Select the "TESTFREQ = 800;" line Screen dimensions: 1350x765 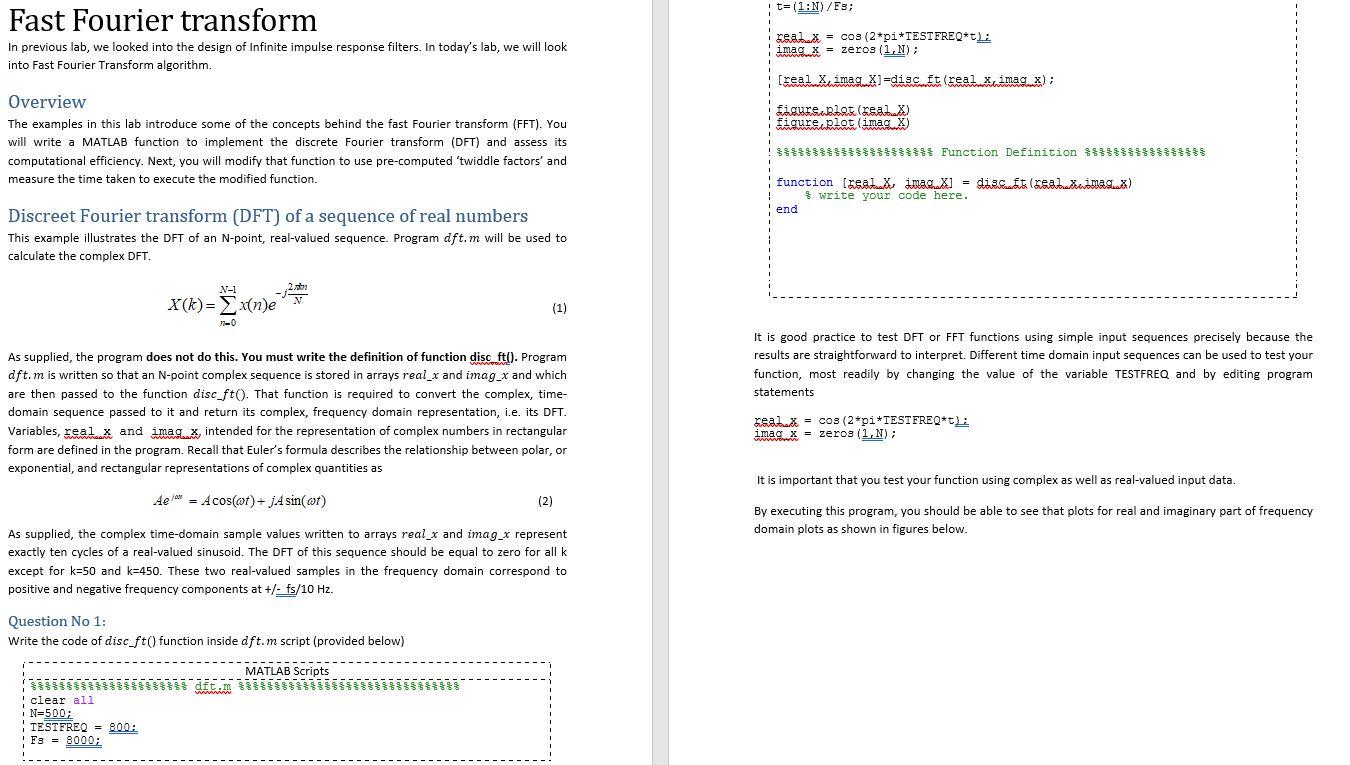[x=85, y=727]
